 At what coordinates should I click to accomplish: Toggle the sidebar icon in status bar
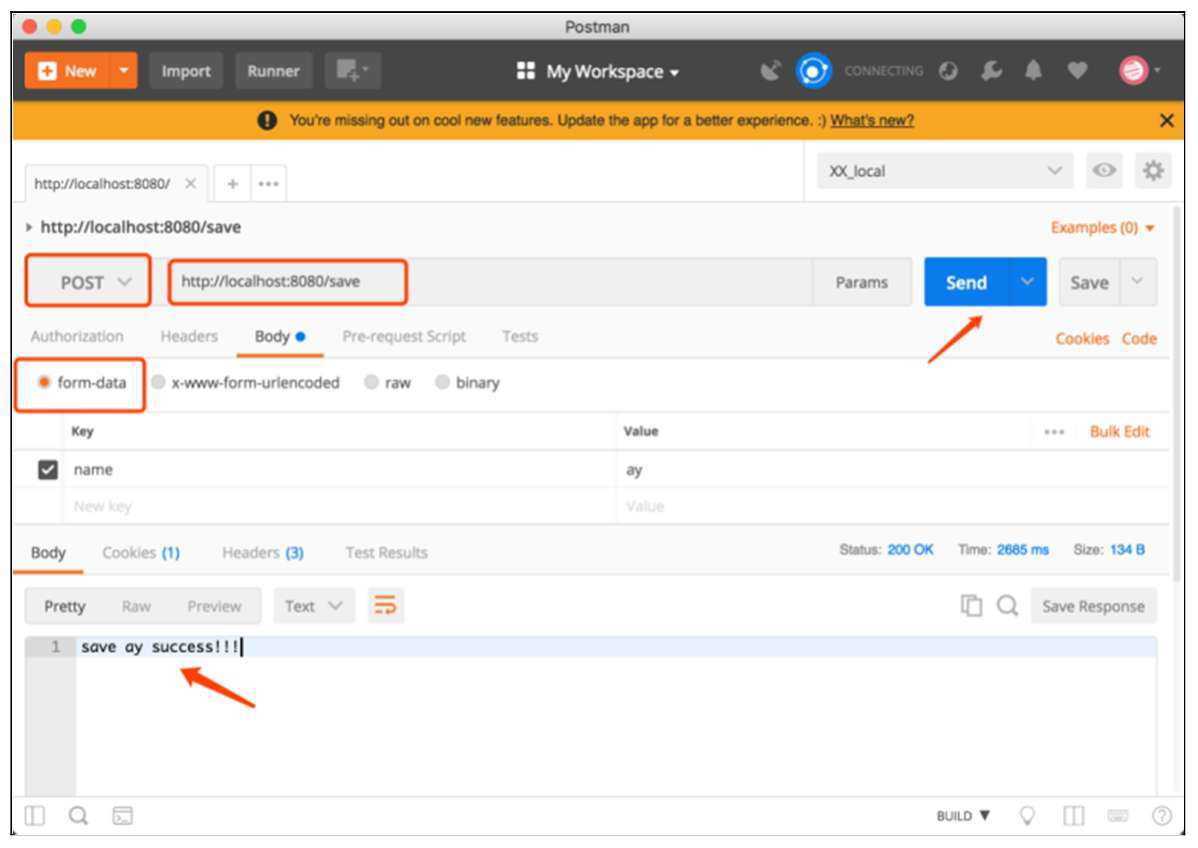click(34, 816)
